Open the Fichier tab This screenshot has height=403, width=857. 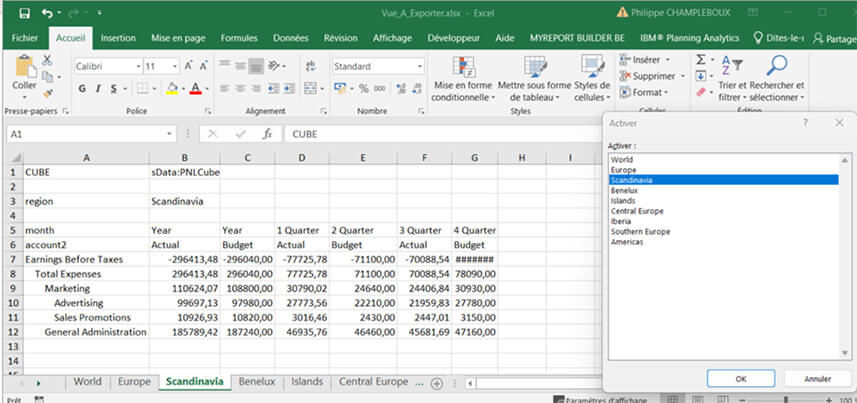[x=25, y=38]
